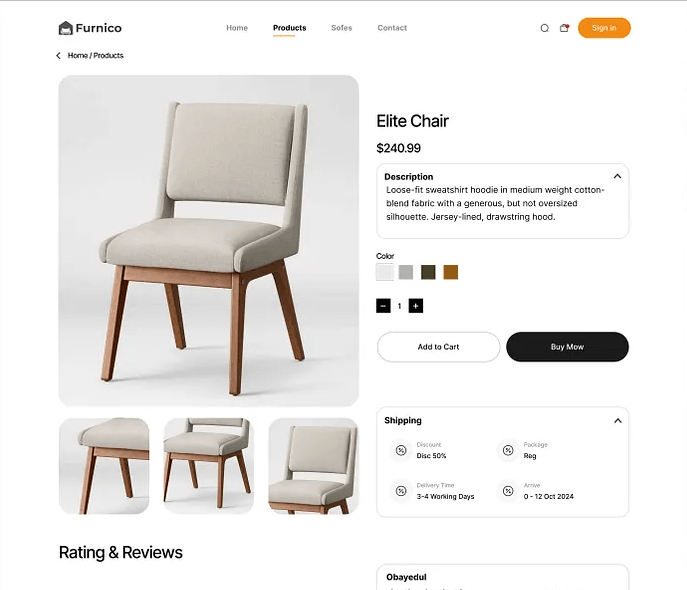Decrease quantity with minus button
The width and height of the screenshot is (687, 590).
pos(383,306)
